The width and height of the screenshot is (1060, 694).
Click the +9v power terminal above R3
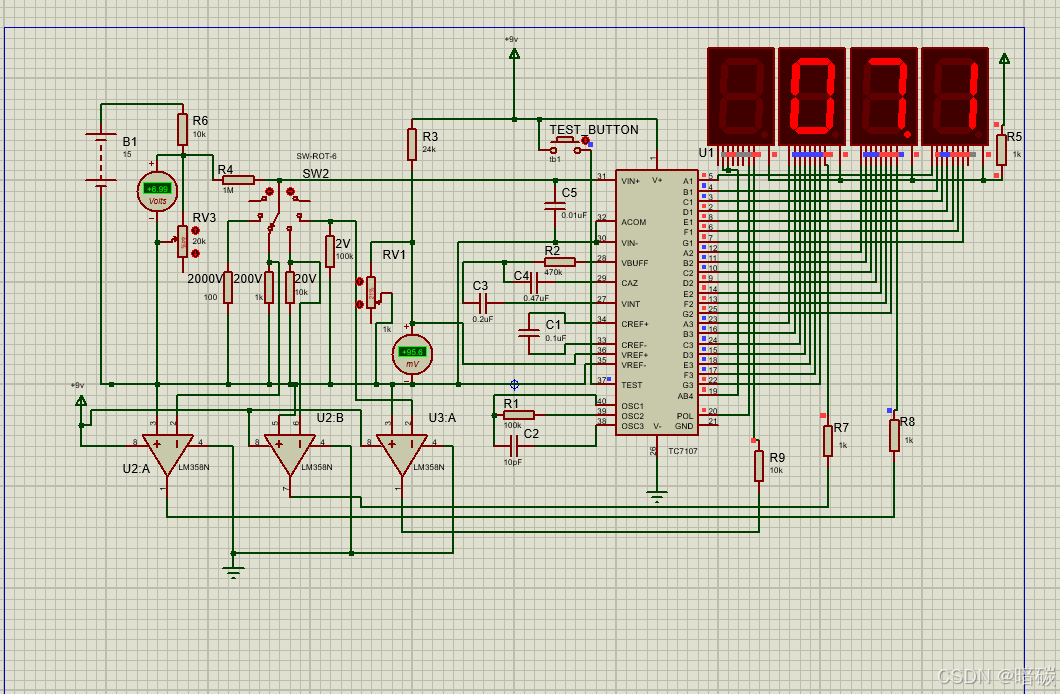pyautogui.click(x=514, y=53)
